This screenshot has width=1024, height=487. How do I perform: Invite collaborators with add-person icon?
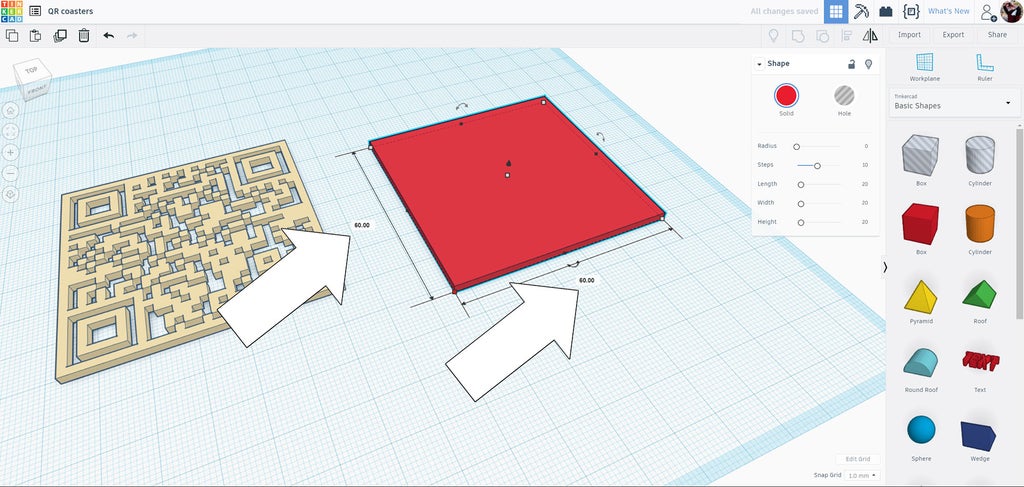click(x=989, y=12)
